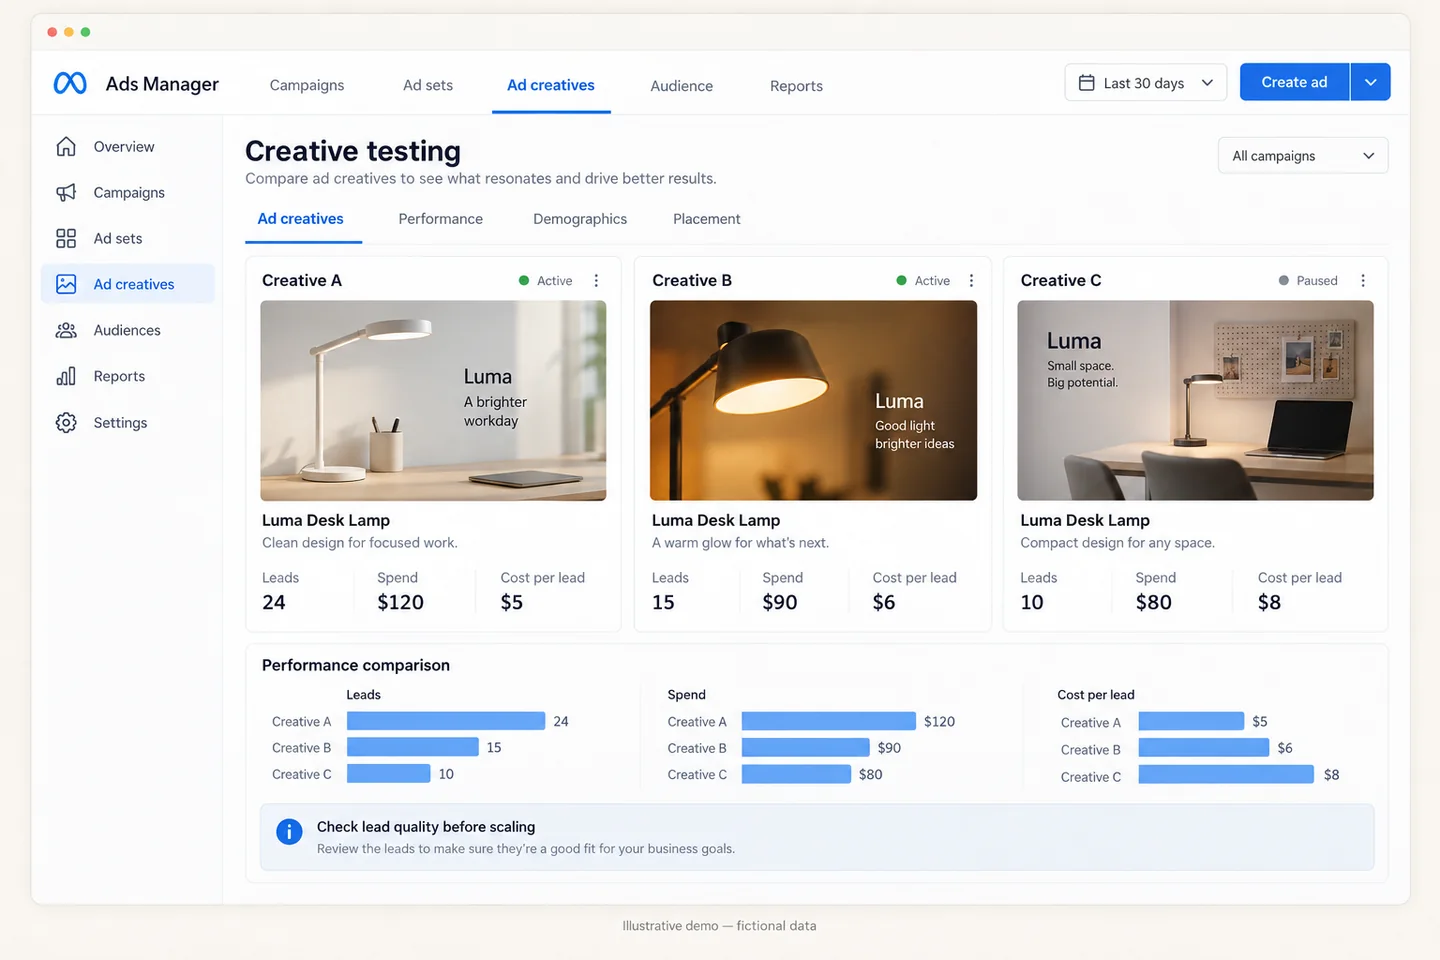Screen dimensions: 1440x960
Task: Click the Creative C small space ad thumbnail
Action: pos(1195,401)
